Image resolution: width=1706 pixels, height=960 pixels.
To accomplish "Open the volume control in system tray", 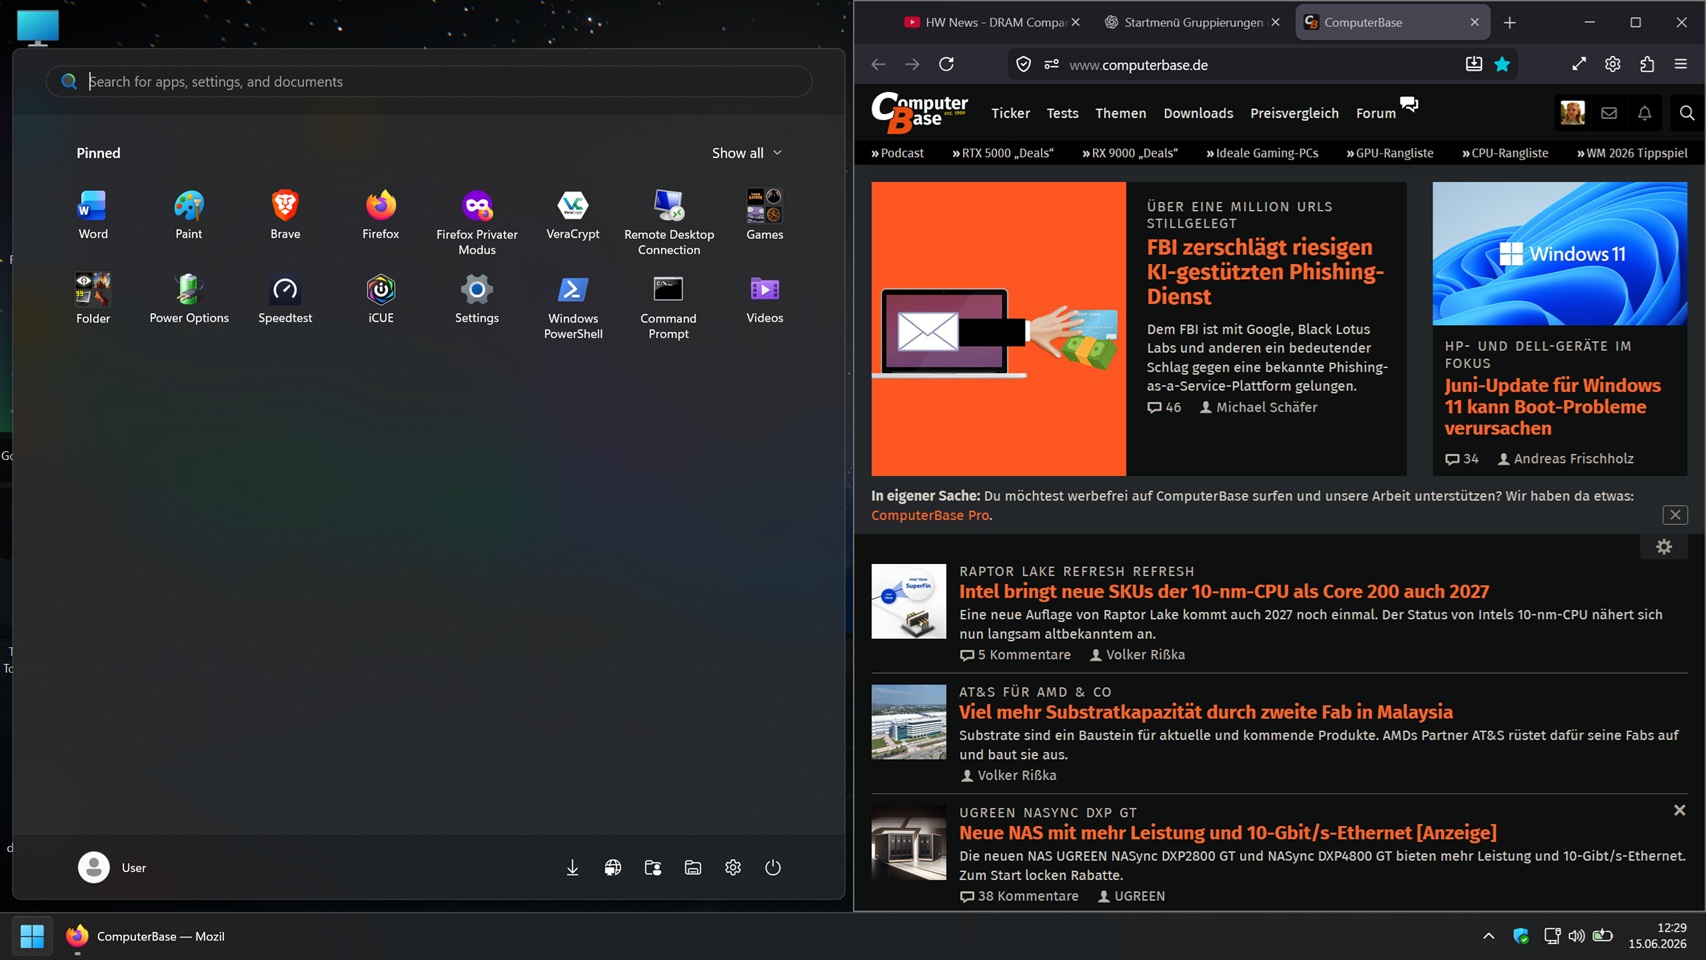I will [x=1576, y=936].
